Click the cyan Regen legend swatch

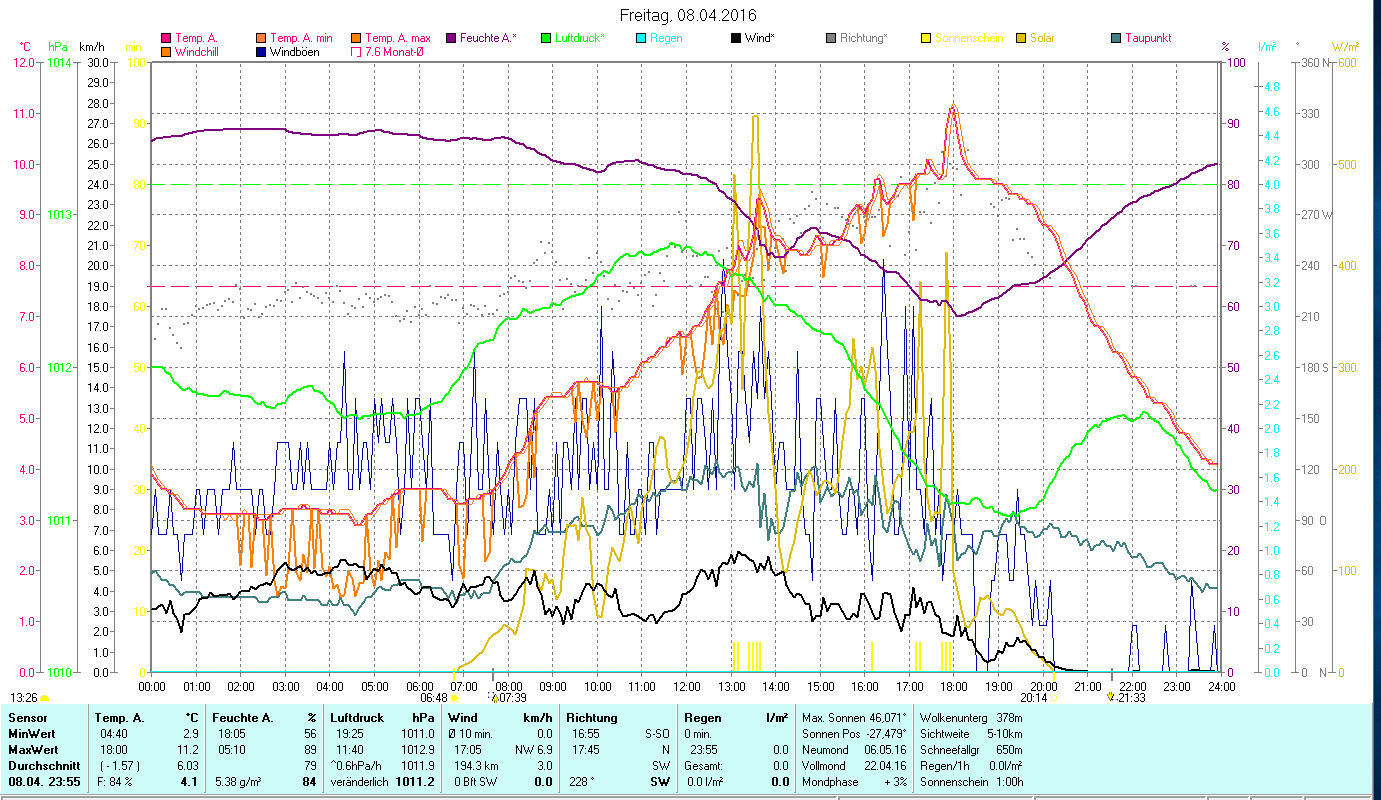[641, 39]
